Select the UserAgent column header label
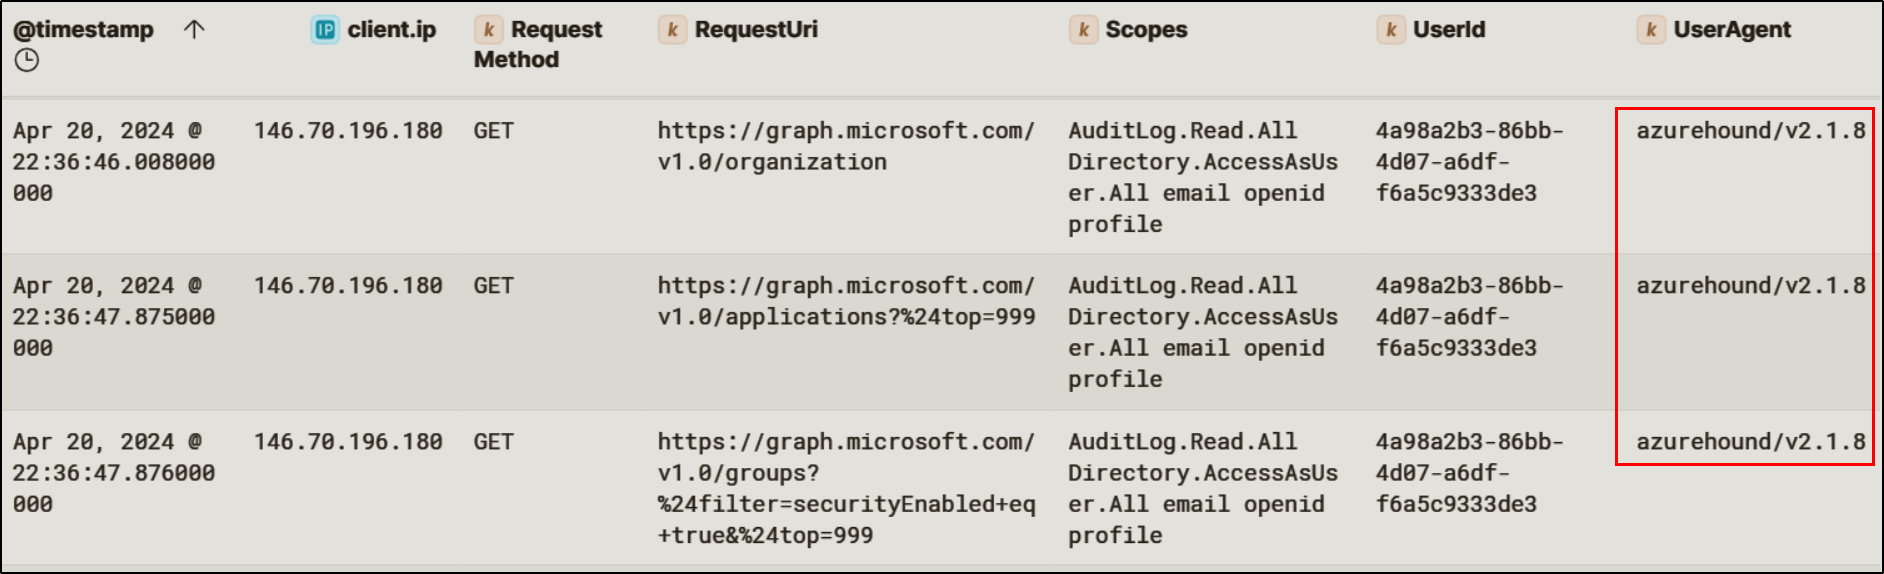Image resolution: width=1884 pixels, height=574 pixels. (1732, 30)
